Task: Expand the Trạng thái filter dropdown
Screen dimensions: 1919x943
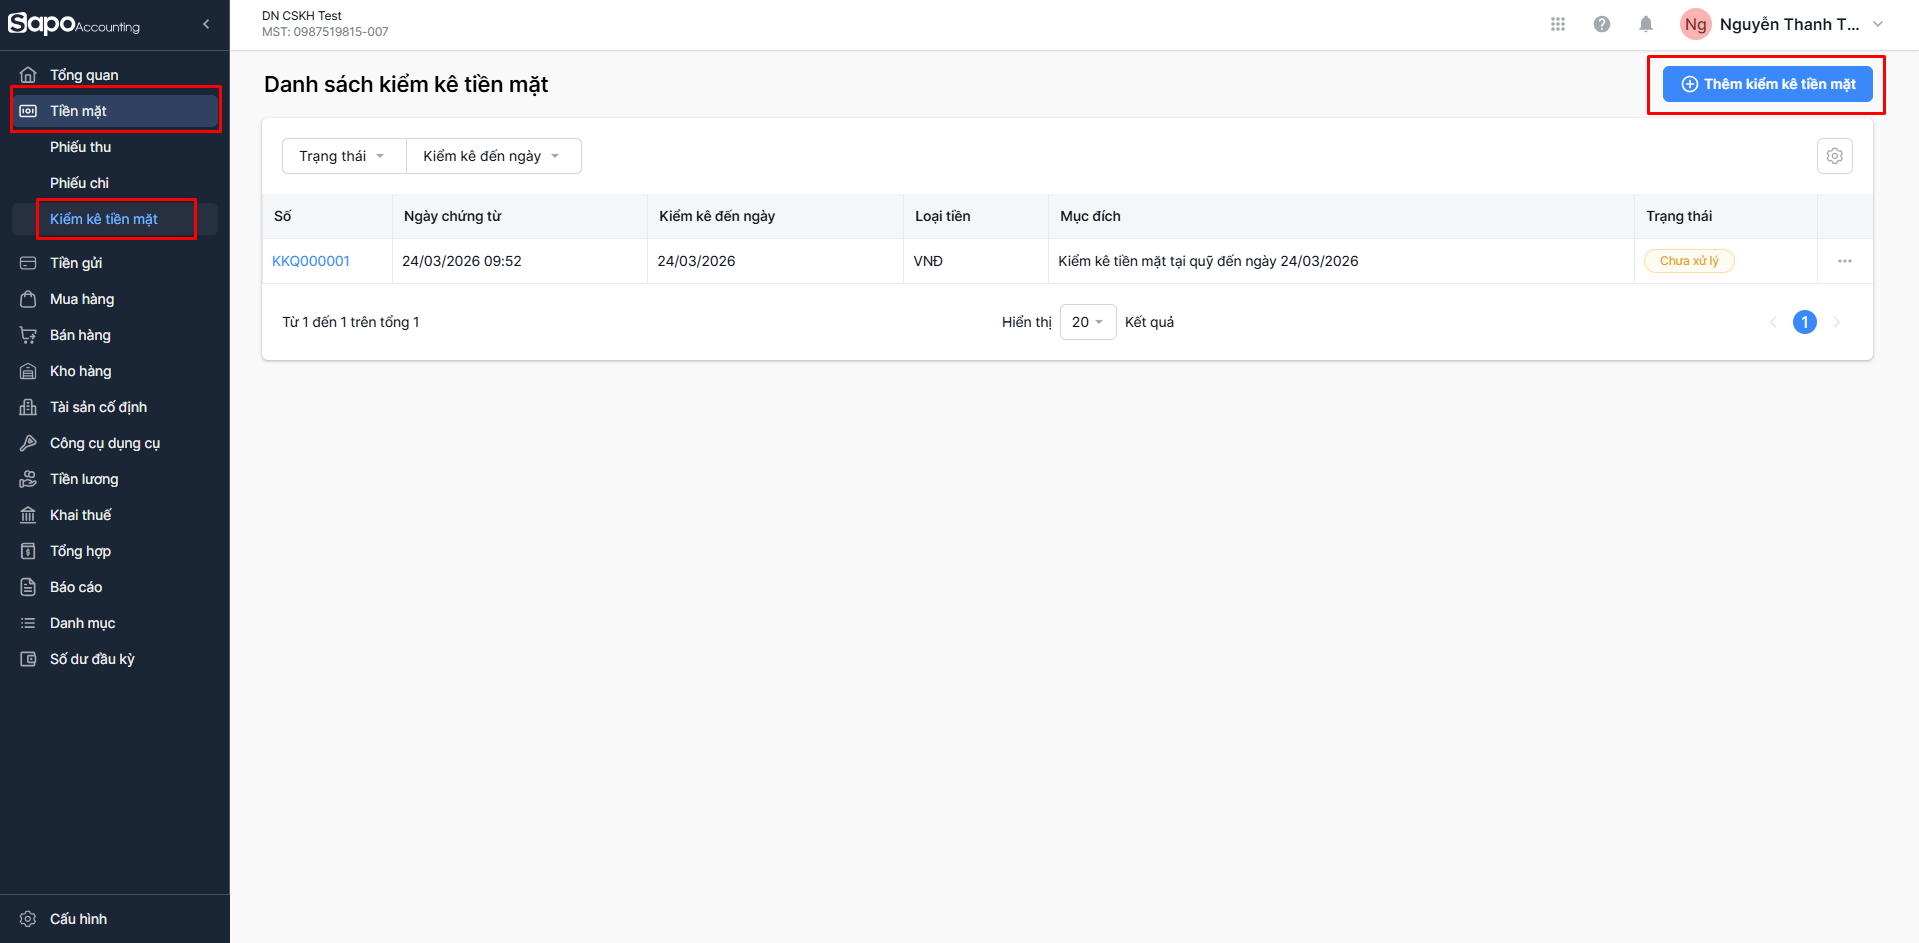Action: (x=343, y=156)
